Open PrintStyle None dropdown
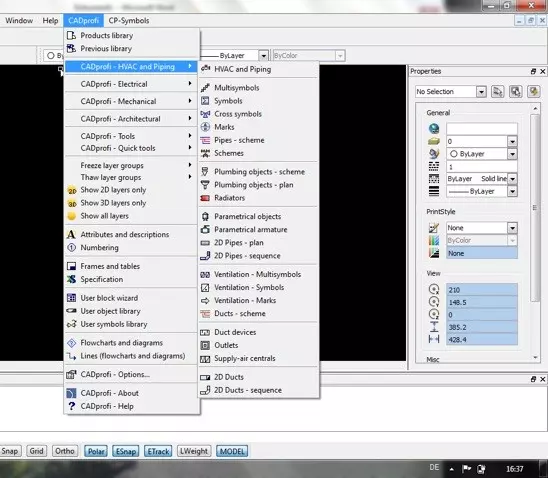This screenshot has width=548, height=478. pos(512,228)
